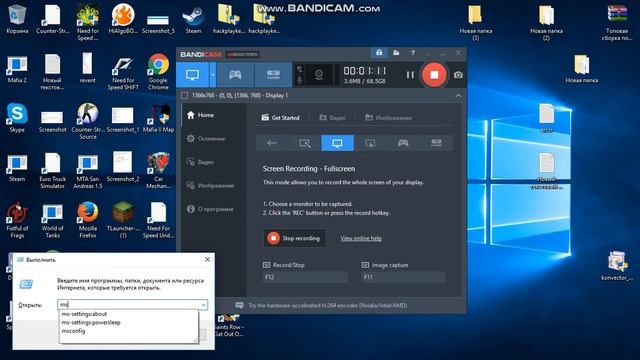Screen dimensions: 640x360
Task: Open Видео settings in Bandicam sidebar
Action: coord(200,162)
